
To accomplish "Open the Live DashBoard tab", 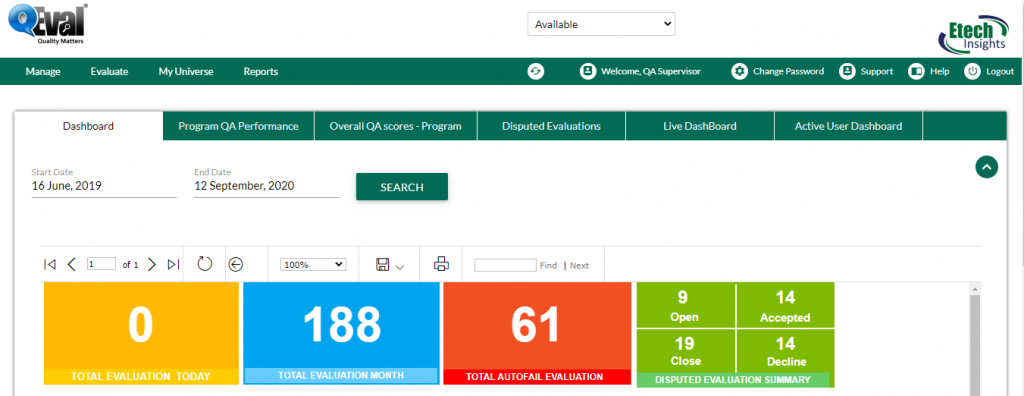I will click(700, 126).
